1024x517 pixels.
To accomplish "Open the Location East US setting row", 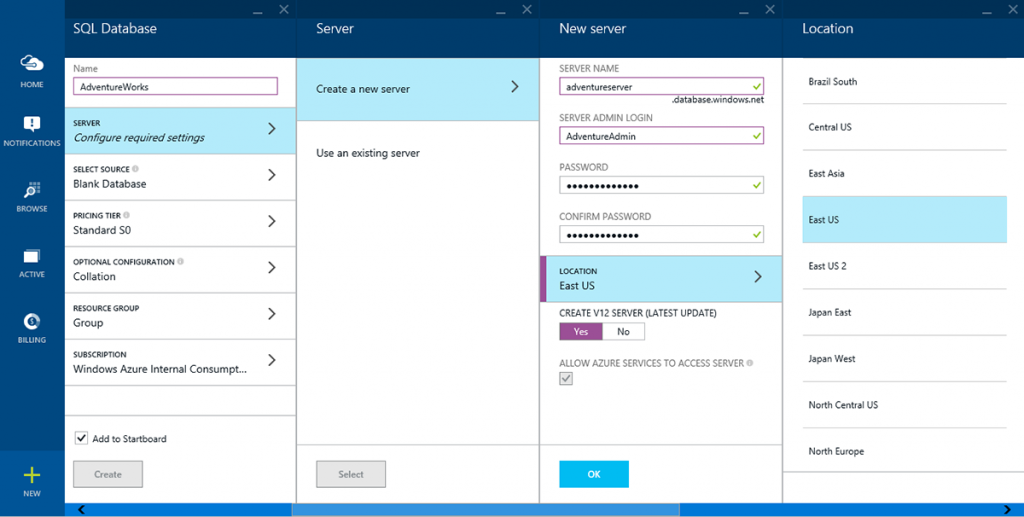I will (x=661, y=279).
